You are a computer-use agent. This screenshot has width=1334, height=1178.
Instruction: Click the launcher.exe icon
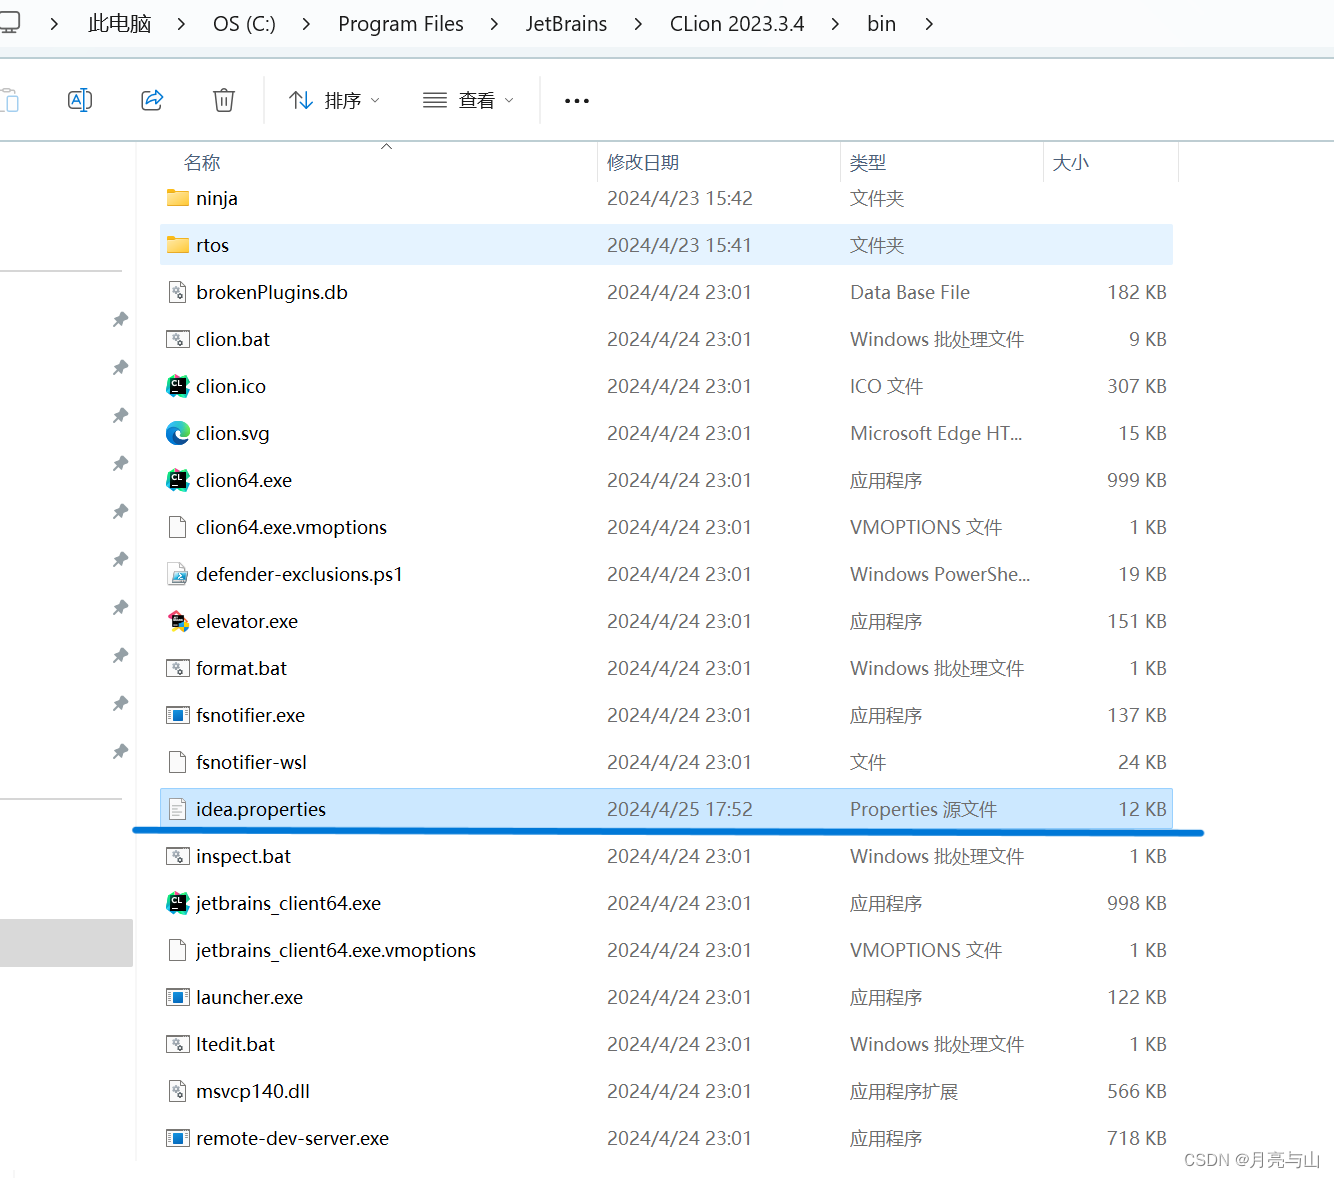click(x=178, y=997)
